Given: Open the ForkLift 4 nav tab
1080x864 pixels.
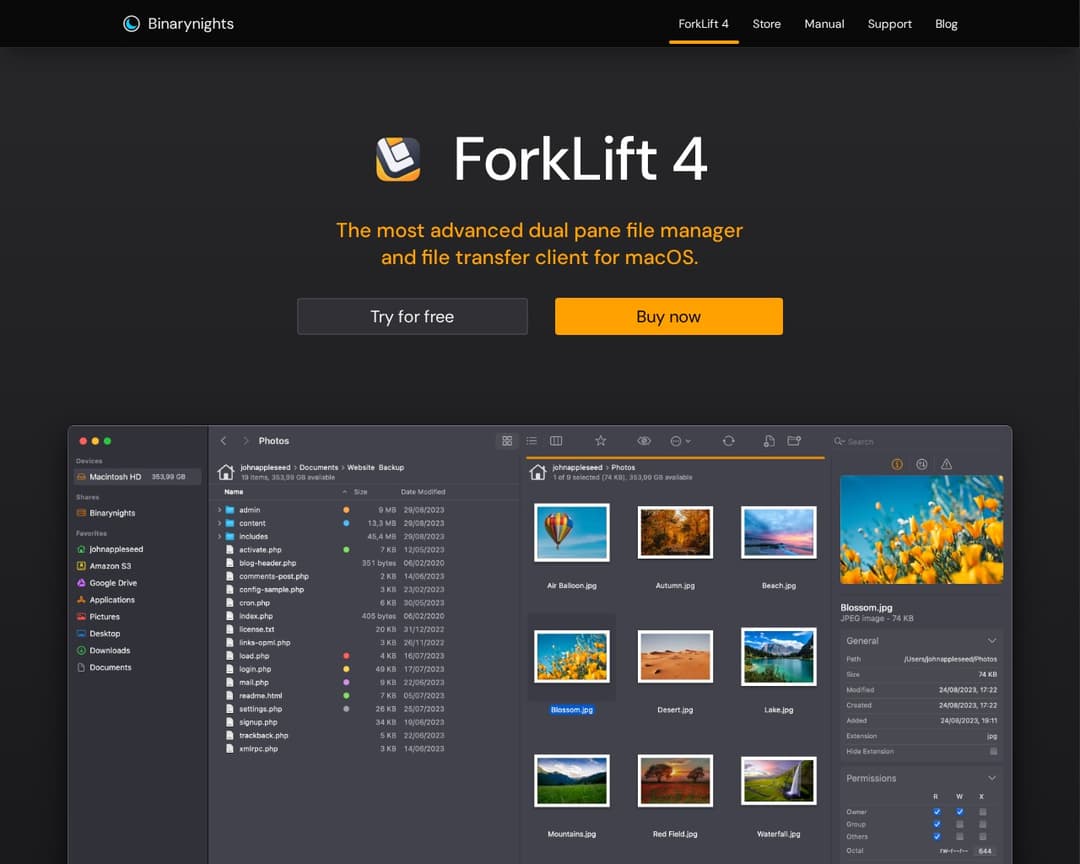Looking at the screenshot, I should (x=703, y=24).
